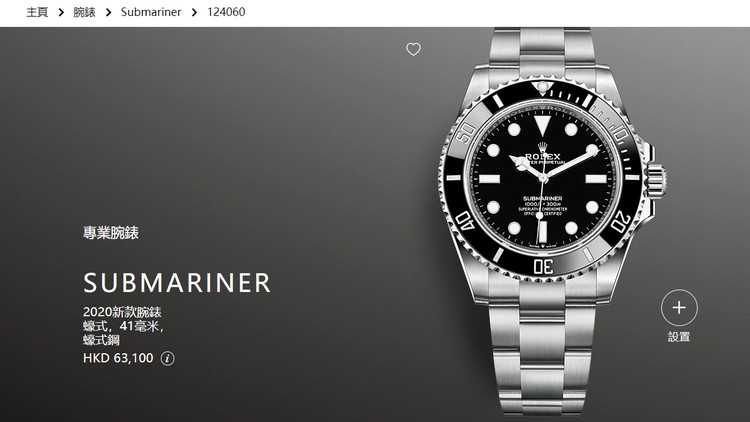Open the 設置 plus circle button
Screen dimensions: 750x422
pos(679,308)
